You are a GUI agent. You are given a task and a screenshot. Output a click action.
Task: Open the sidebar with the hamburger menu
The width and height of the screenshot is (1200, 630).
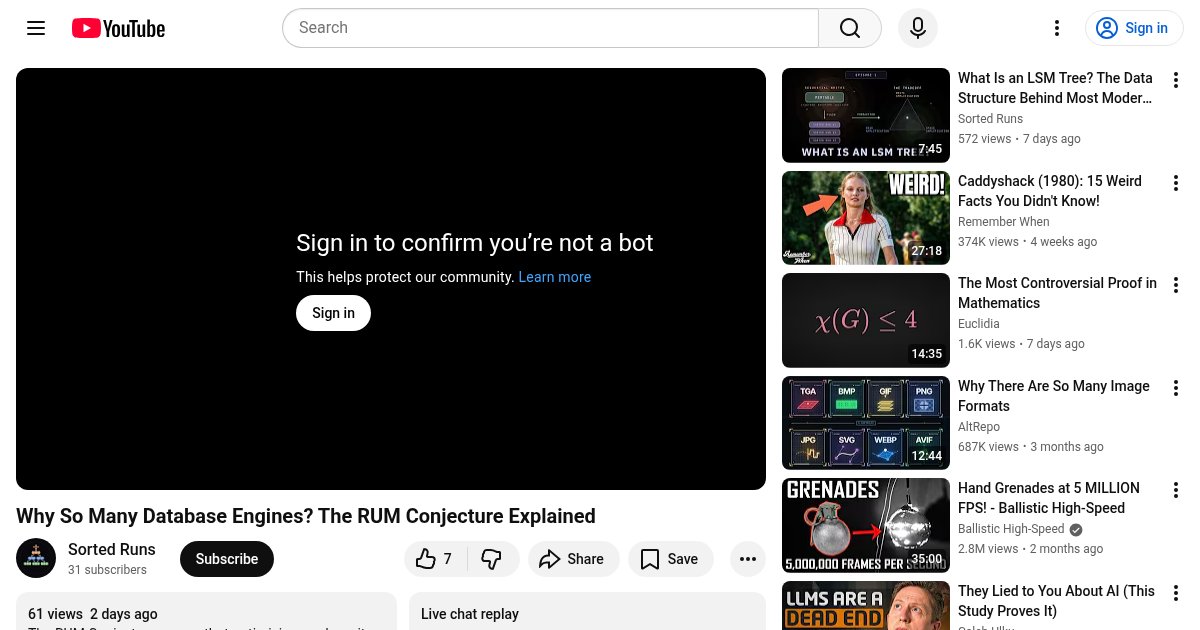[36, 28]
